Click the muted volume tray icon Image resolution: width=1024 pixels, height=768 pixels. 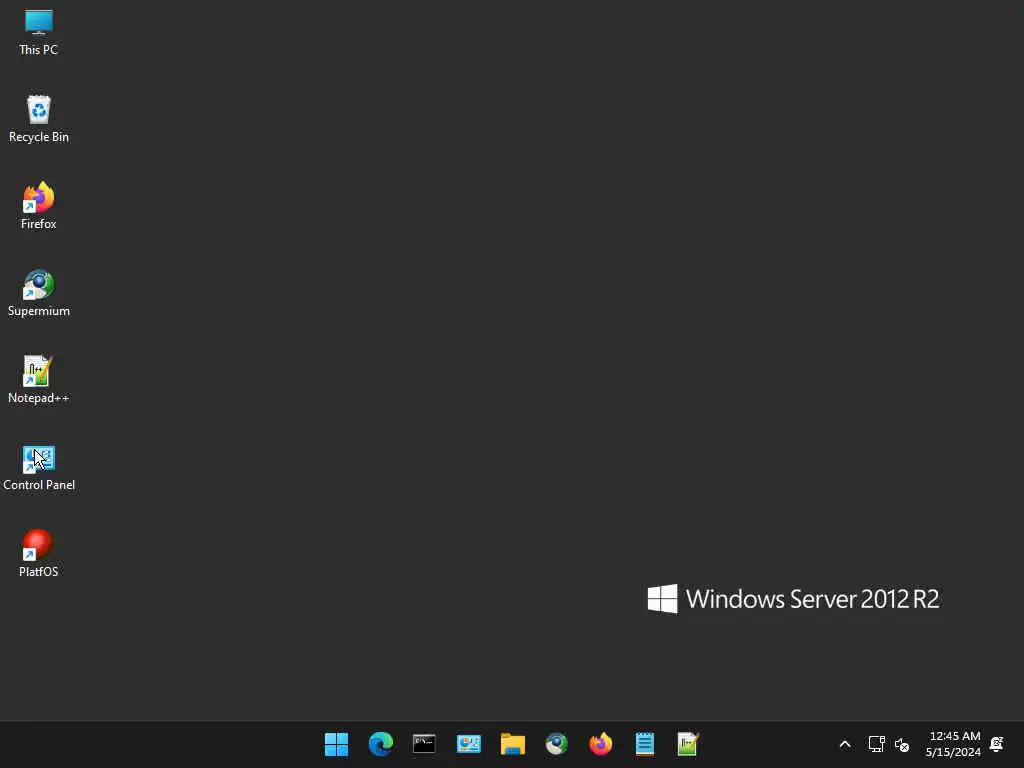[902, 744]
